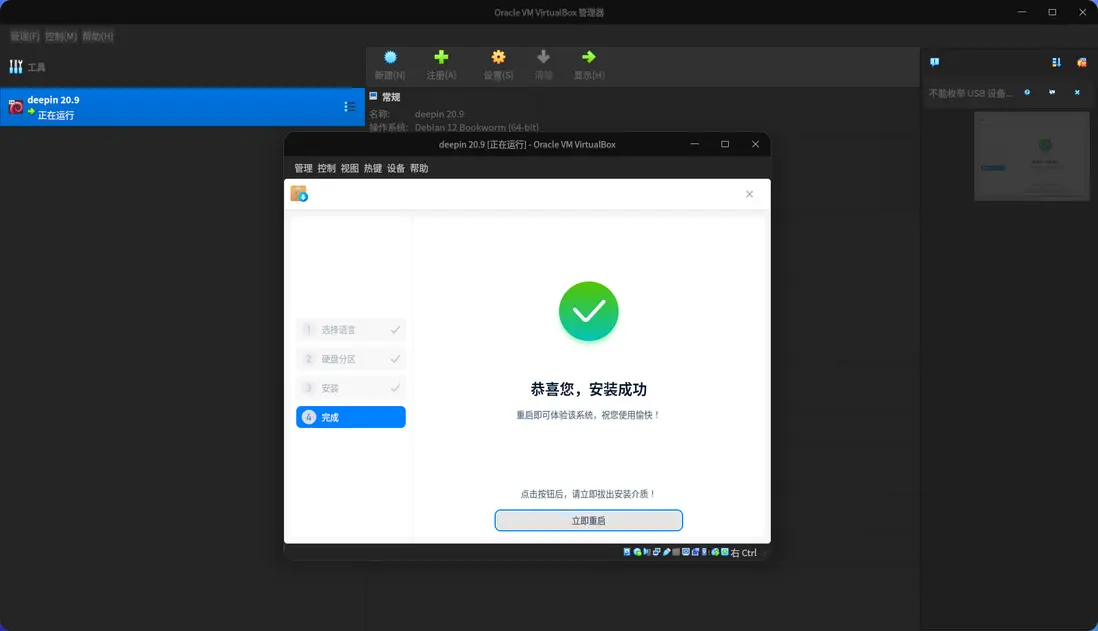
Task: Click the 工具 (Tools) hamburger icon
Action: [x=16, y=66]
